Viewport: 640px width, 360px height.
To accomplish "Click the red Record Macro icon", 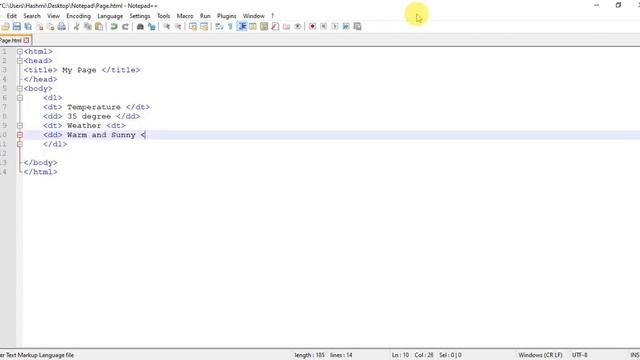I will click(x=312, y=27).
